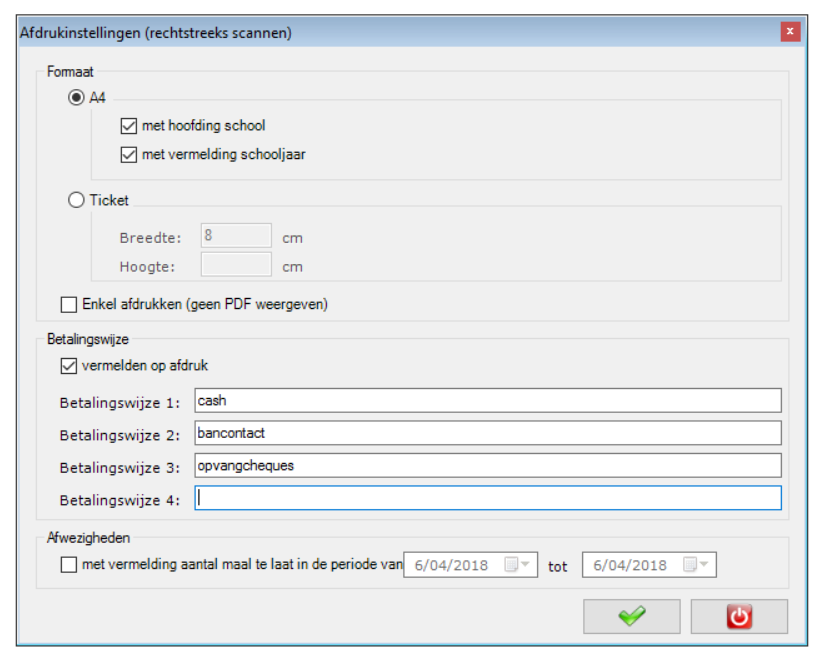Click the Betalingswijze 3 field containing opvangcheques

pyautogui.click(x=487, y=466)
